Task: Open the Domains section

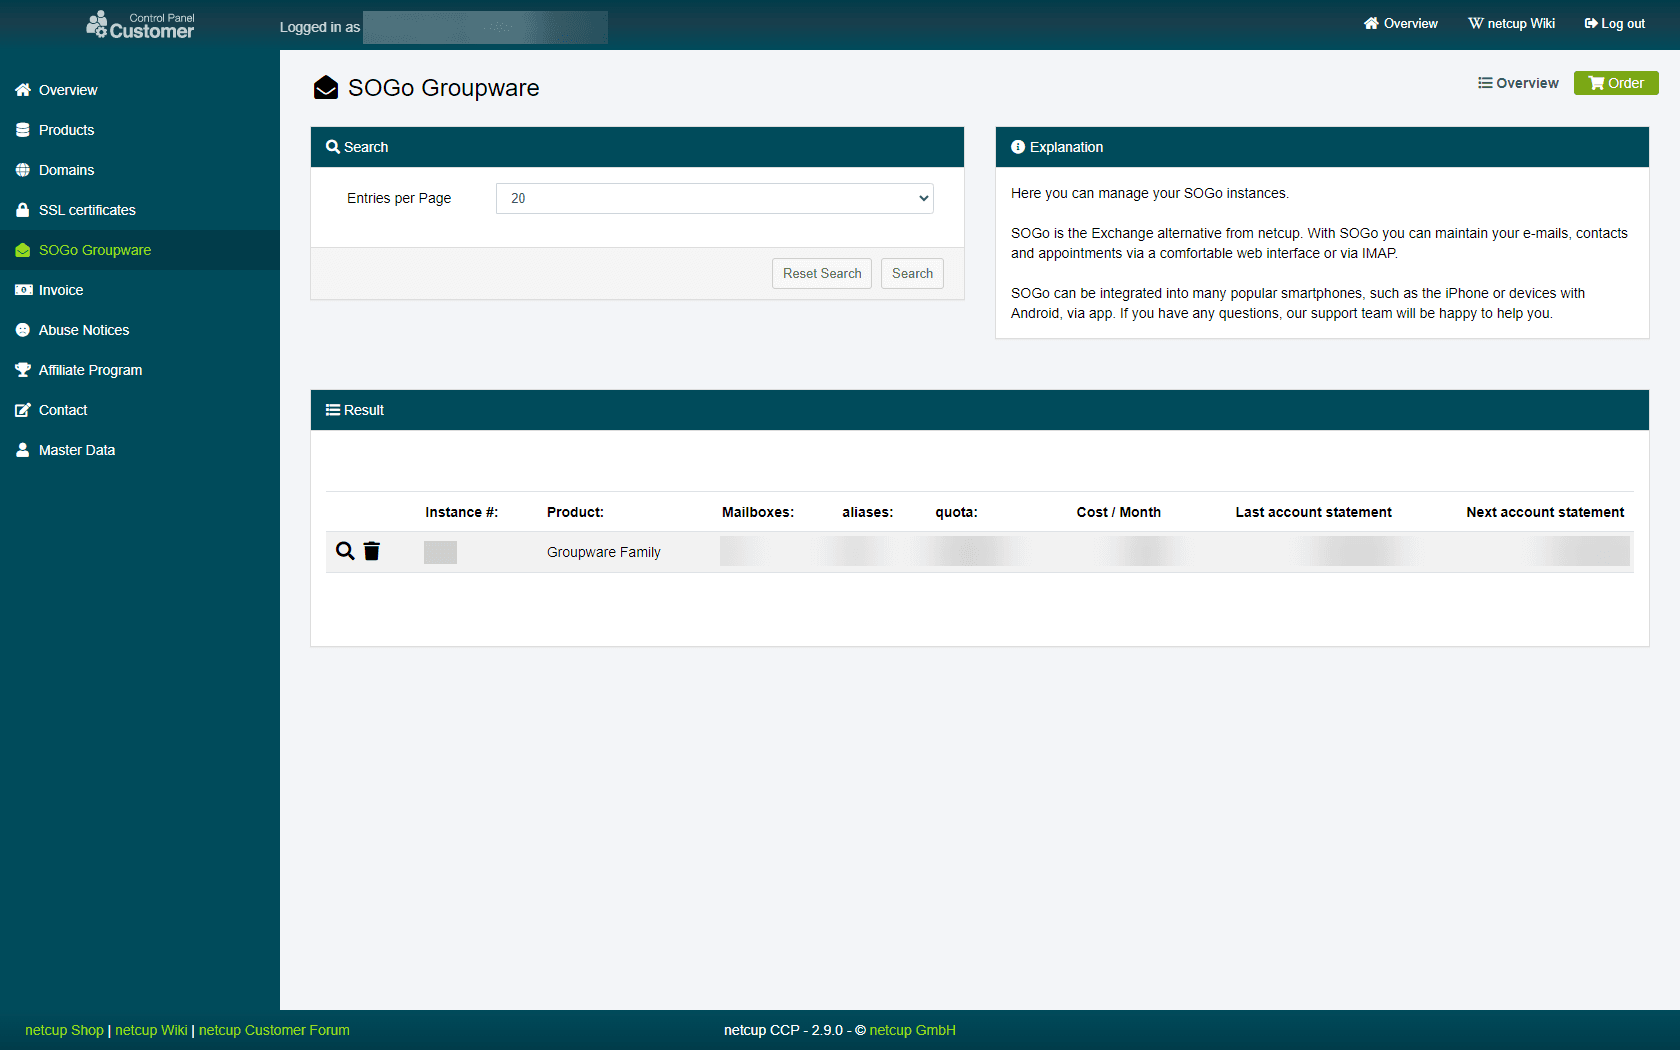Action: click(66, 169)
